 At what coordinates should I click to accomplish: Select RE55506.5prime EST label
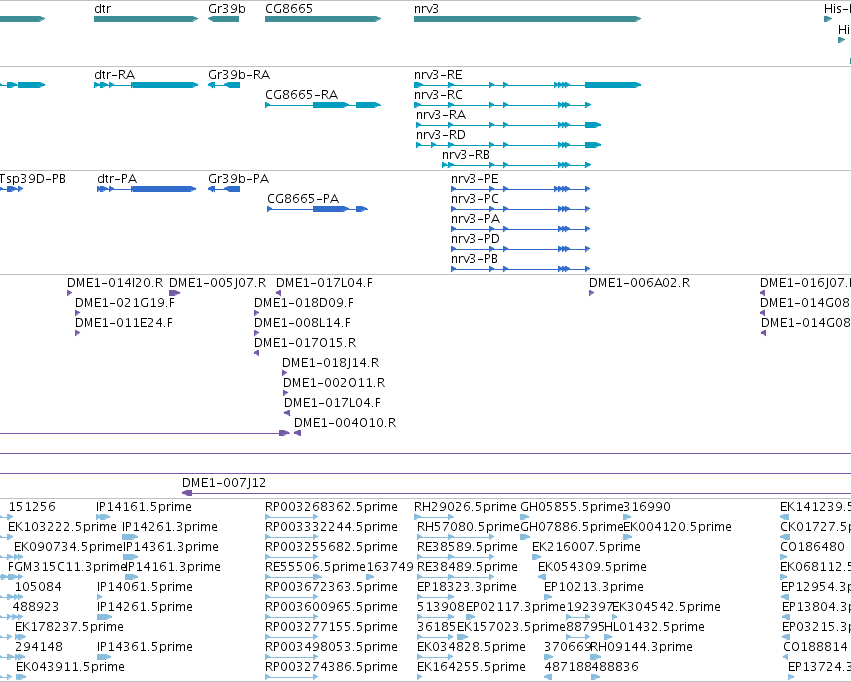[x=315, y=568]
